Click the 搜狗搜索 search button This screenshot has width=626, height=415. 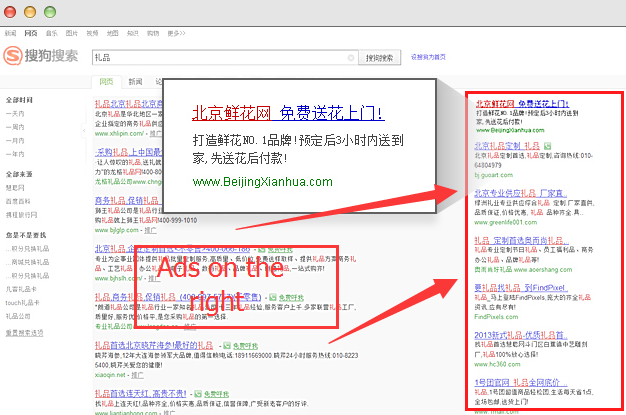(x=382, y=58)
